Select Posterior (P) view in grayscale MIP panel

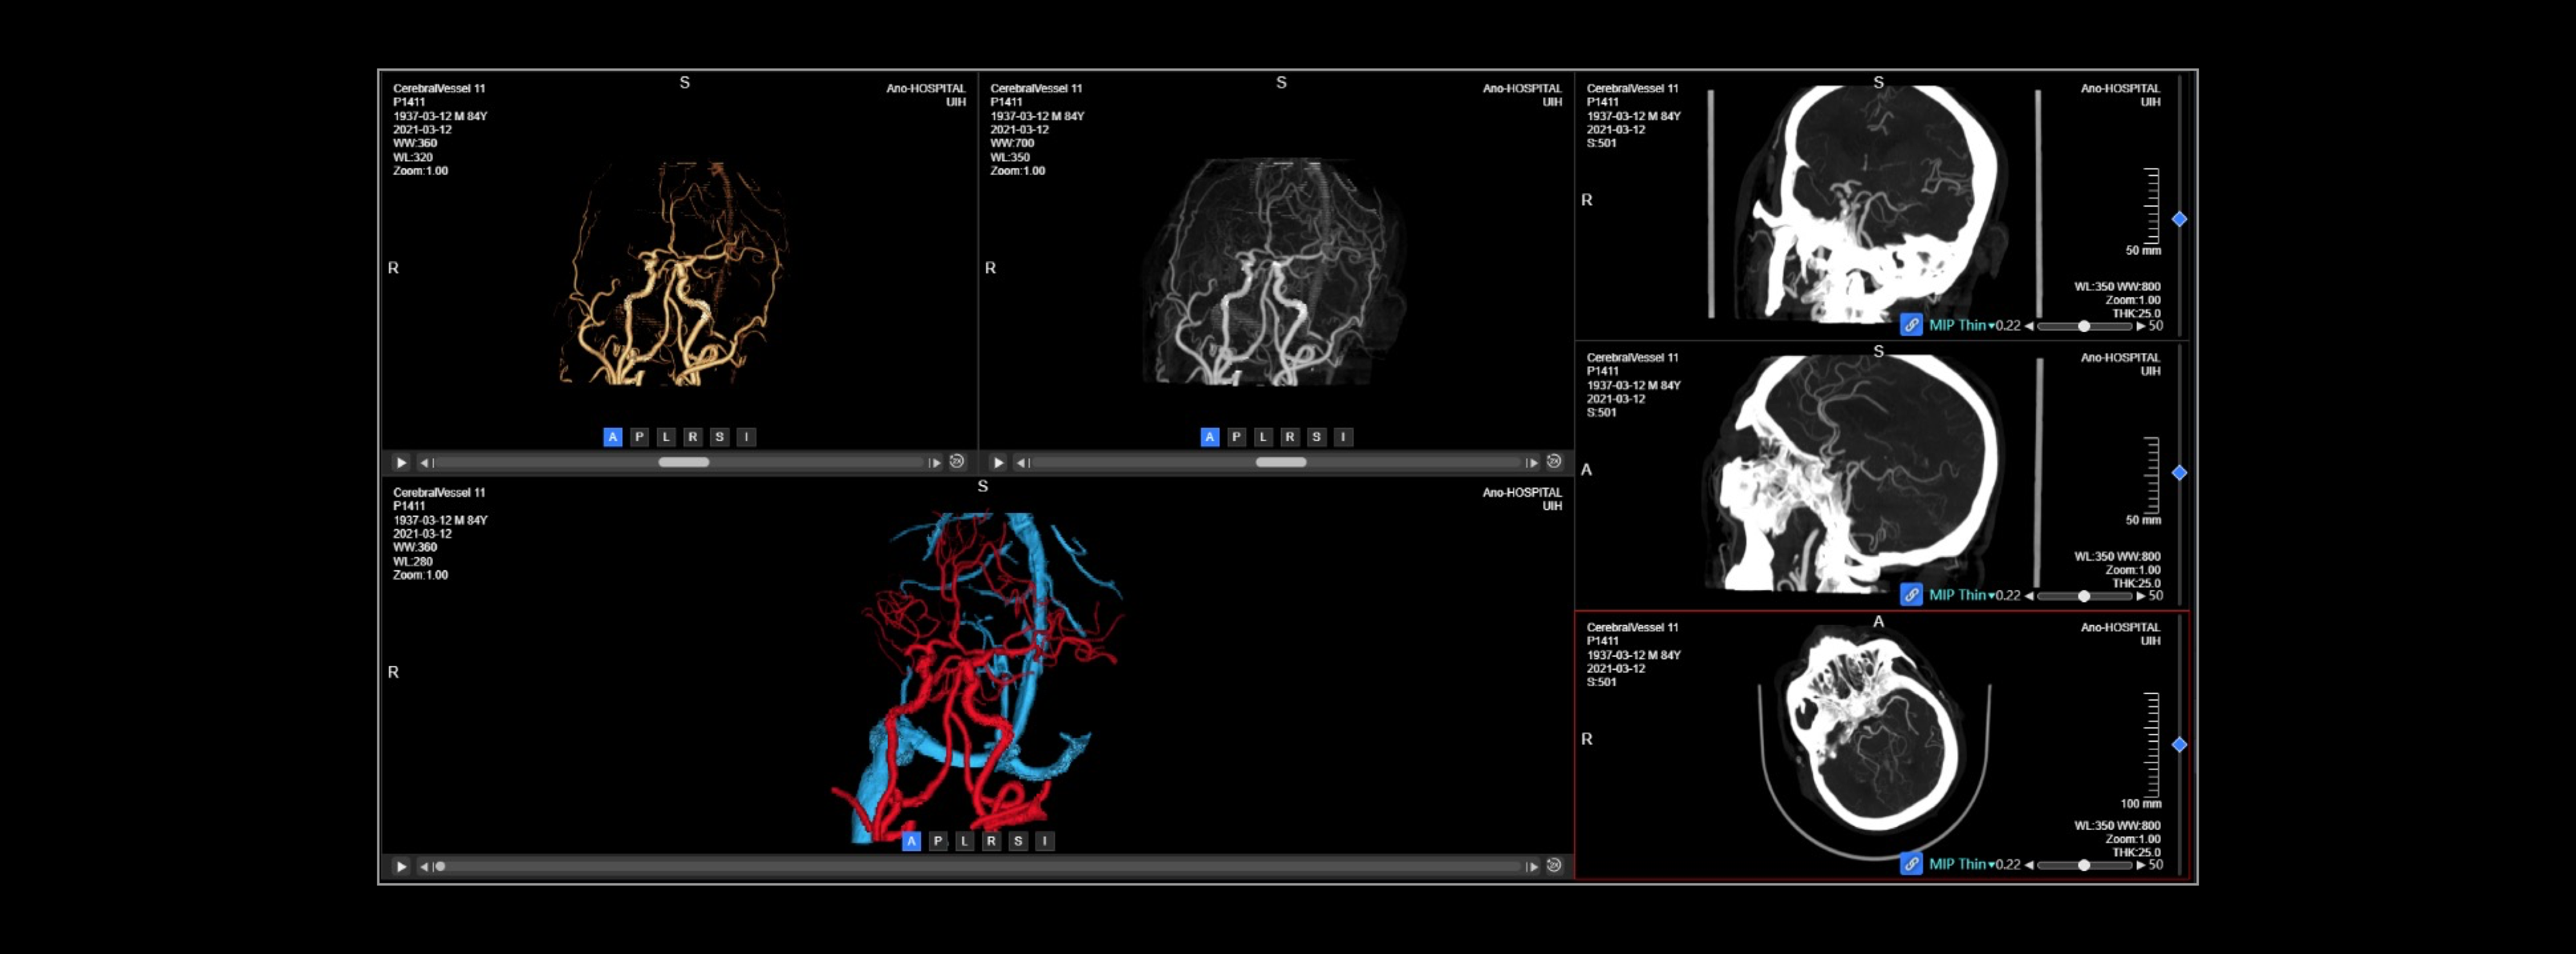click(x=1237, y=437)
